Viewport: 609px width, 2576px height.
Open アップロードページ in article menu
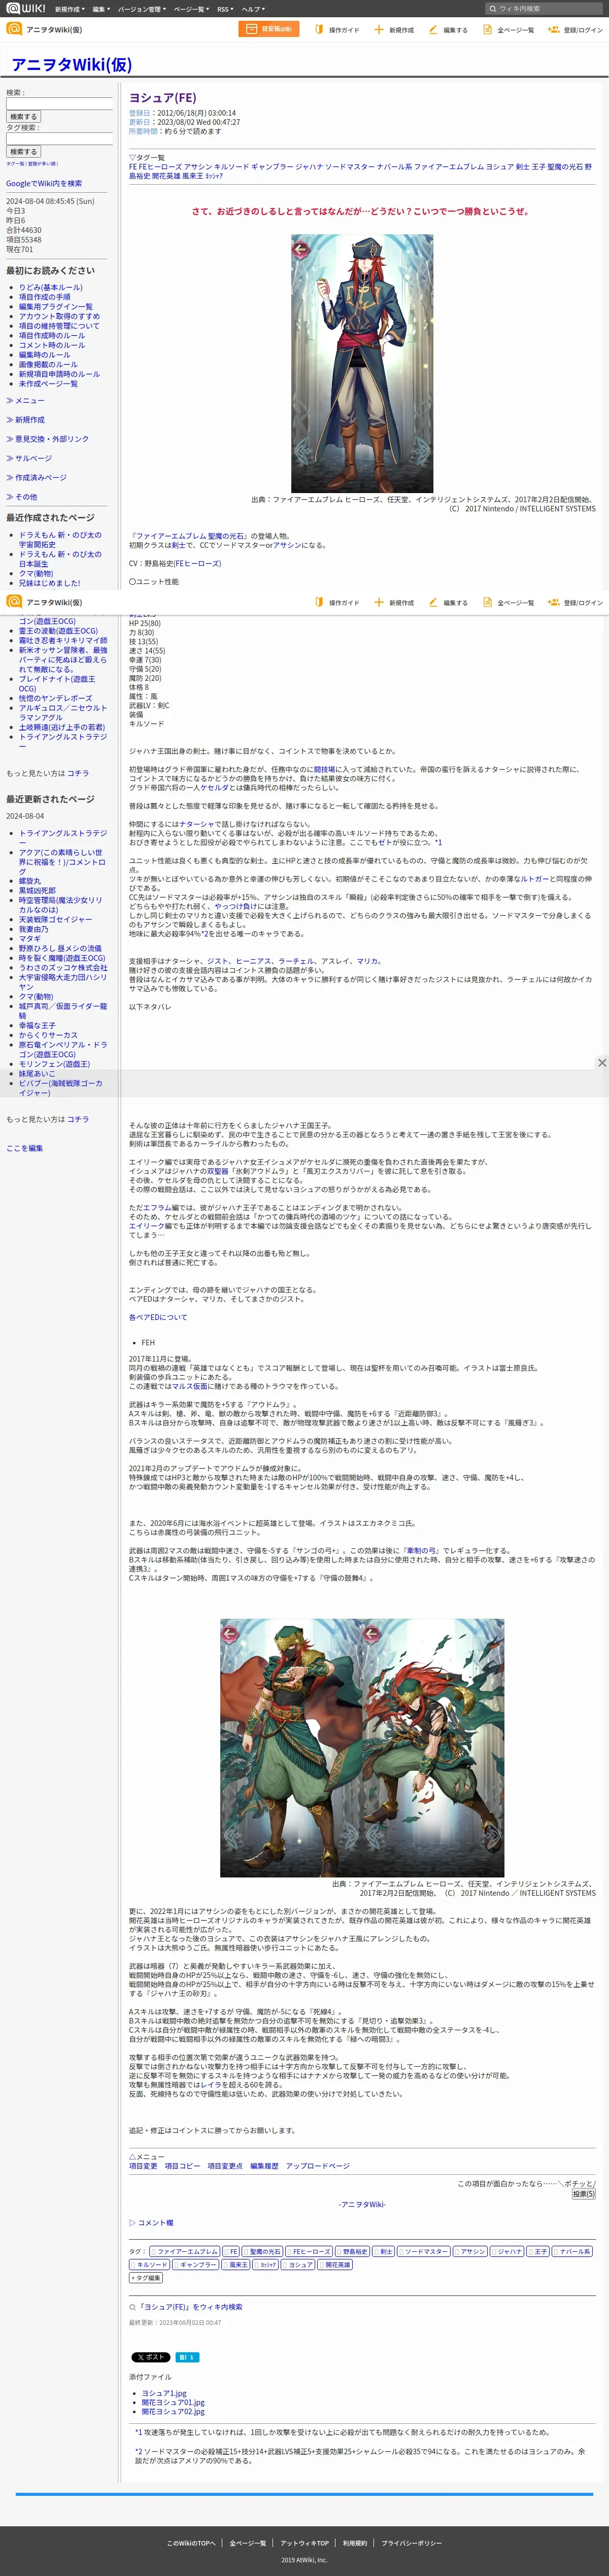[x=318, y=2165]
